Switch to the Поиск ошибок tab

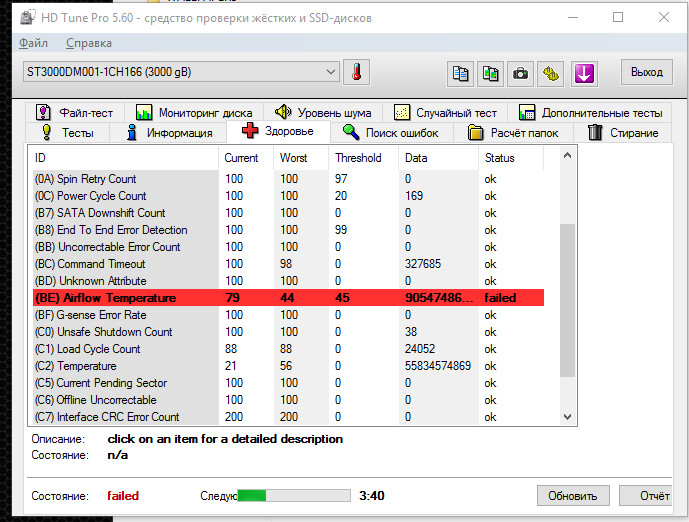coord(391,133)
